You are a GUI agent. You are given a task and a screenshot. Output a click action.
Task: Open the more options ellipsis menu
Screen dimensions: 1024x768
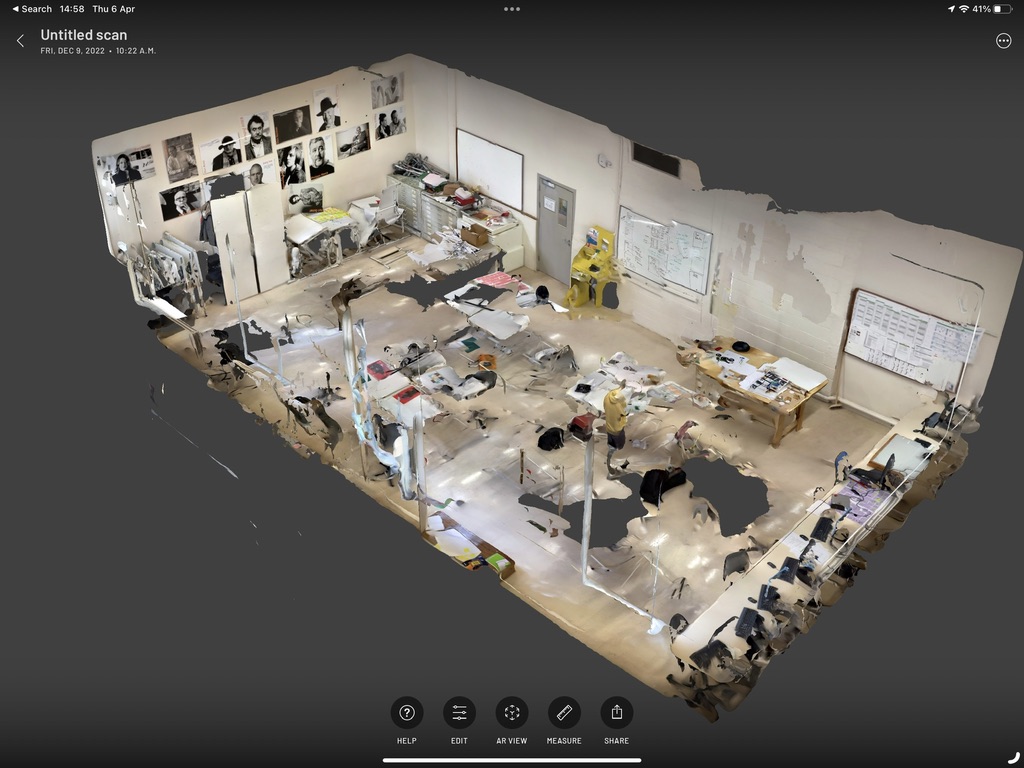(x=1003, y=41)
